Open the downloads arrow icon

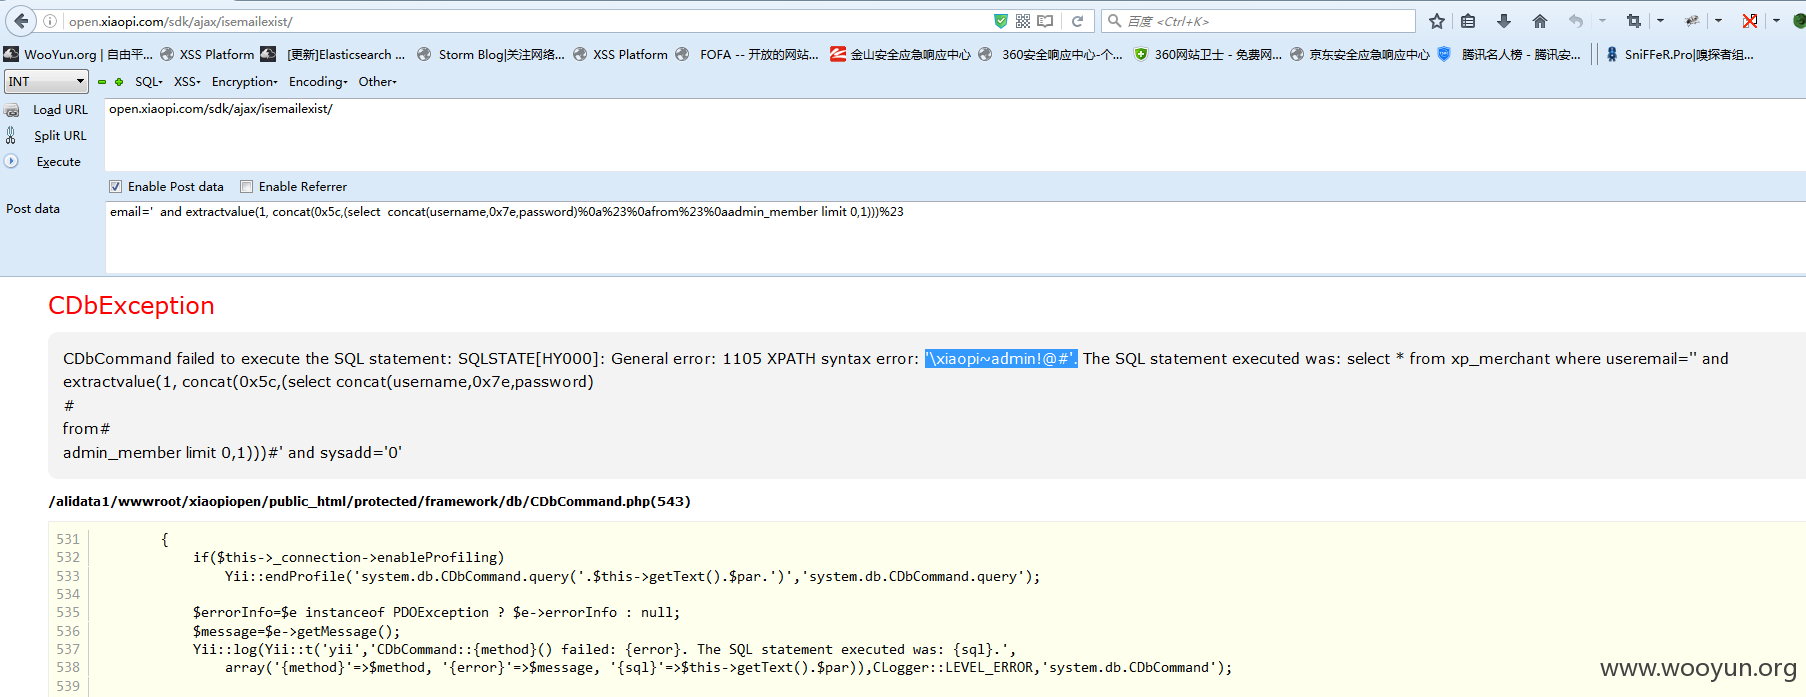point(1503,21)
